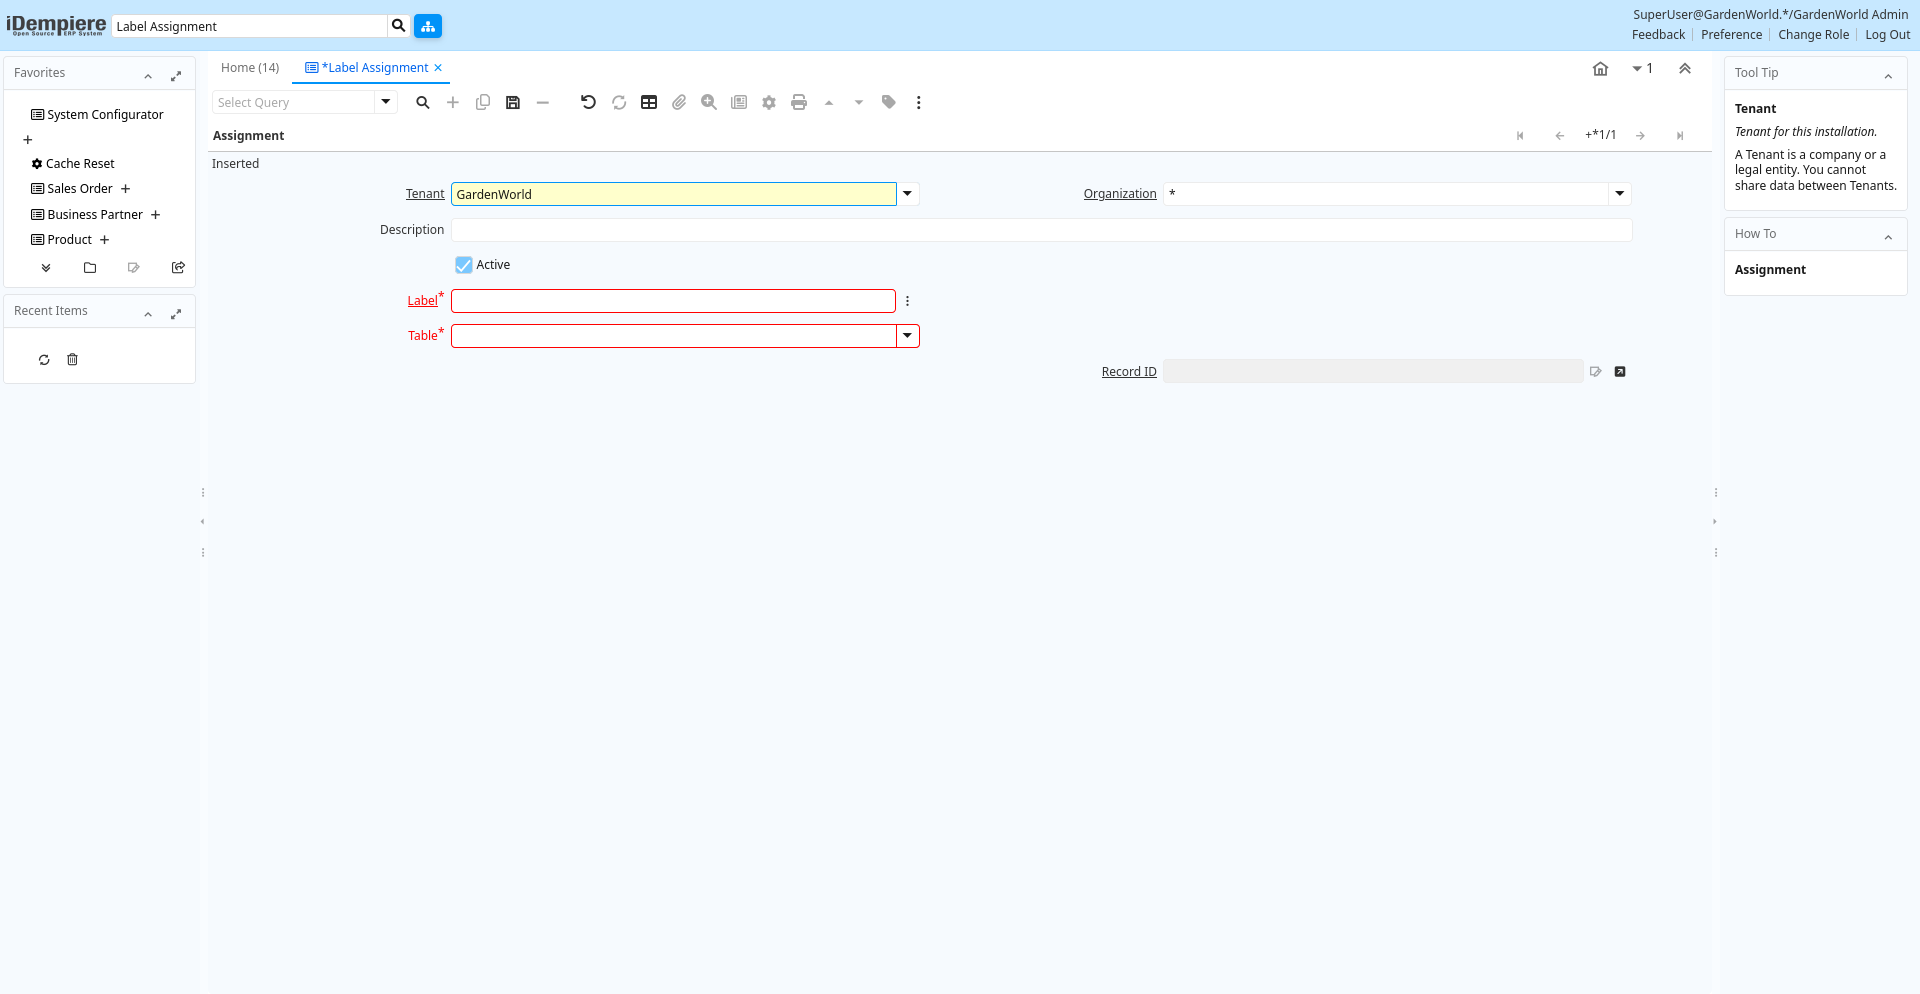Image resolution: width=1920 pixels, height=994 pixels.
Task: Click the Undo changes toolbar icon
Action: pyautogui.click(x=588, y=102)
